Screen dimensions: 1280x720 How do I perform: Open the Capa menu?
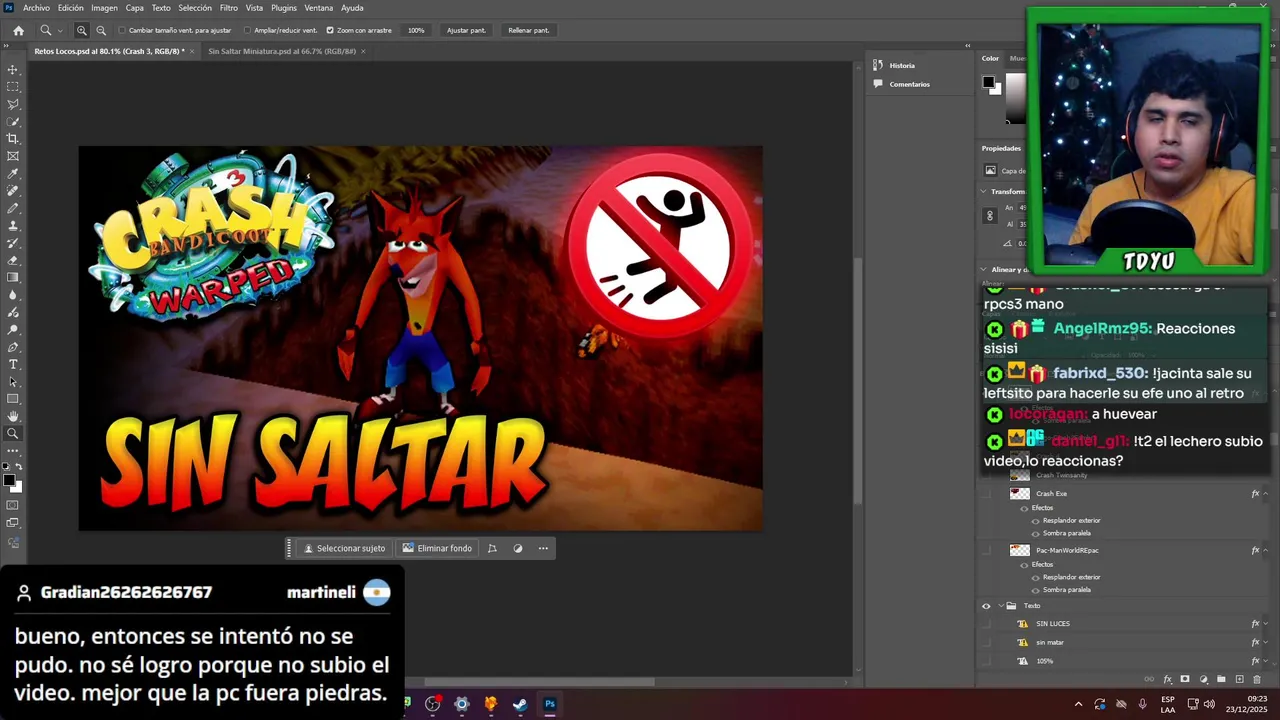point(135,8)
